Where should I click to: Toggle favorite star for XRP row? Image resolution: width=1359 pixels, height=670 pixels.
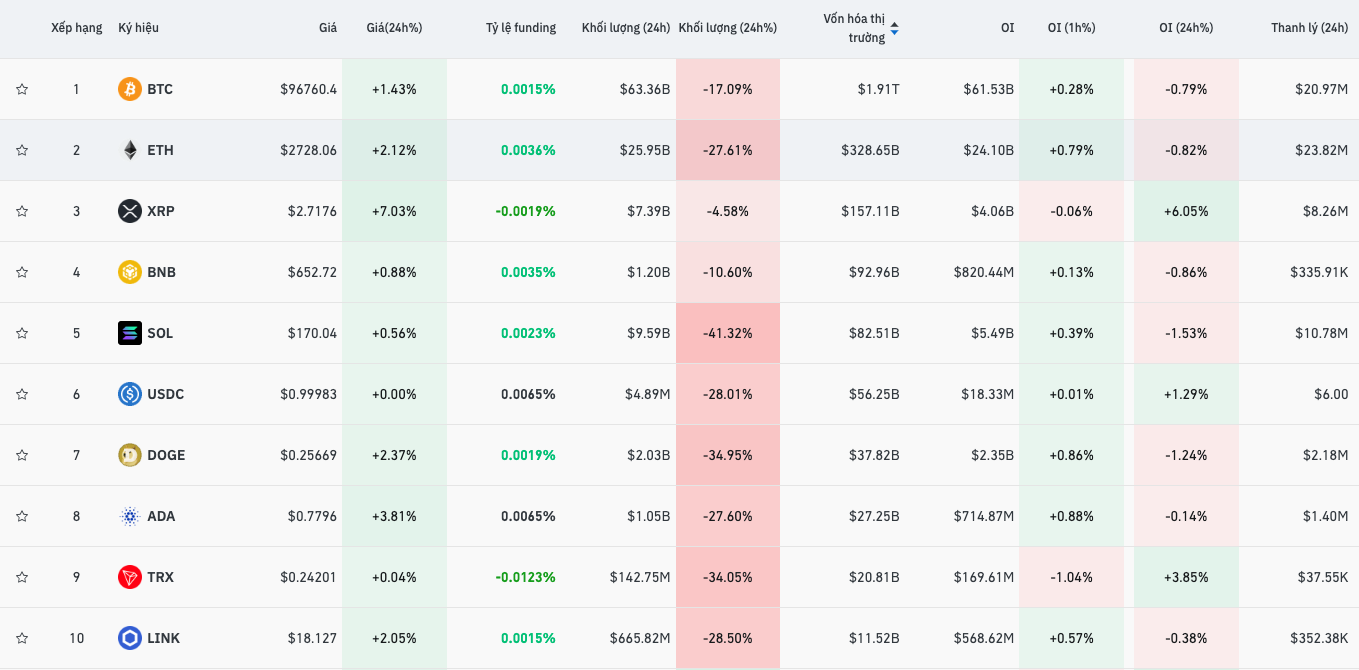point(22,211)
